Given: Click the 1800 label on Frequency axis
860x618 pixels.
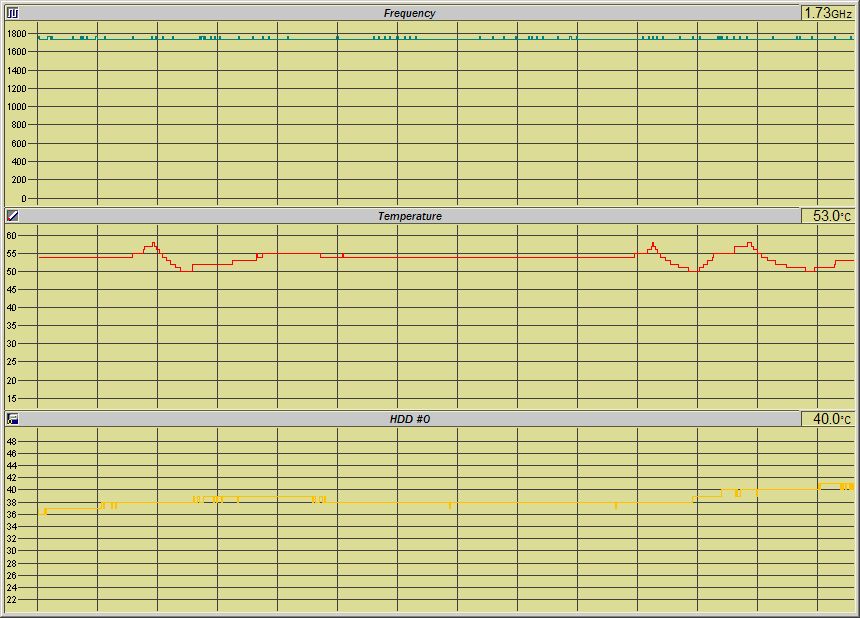Looking at the screenshot, I should 16,33.
